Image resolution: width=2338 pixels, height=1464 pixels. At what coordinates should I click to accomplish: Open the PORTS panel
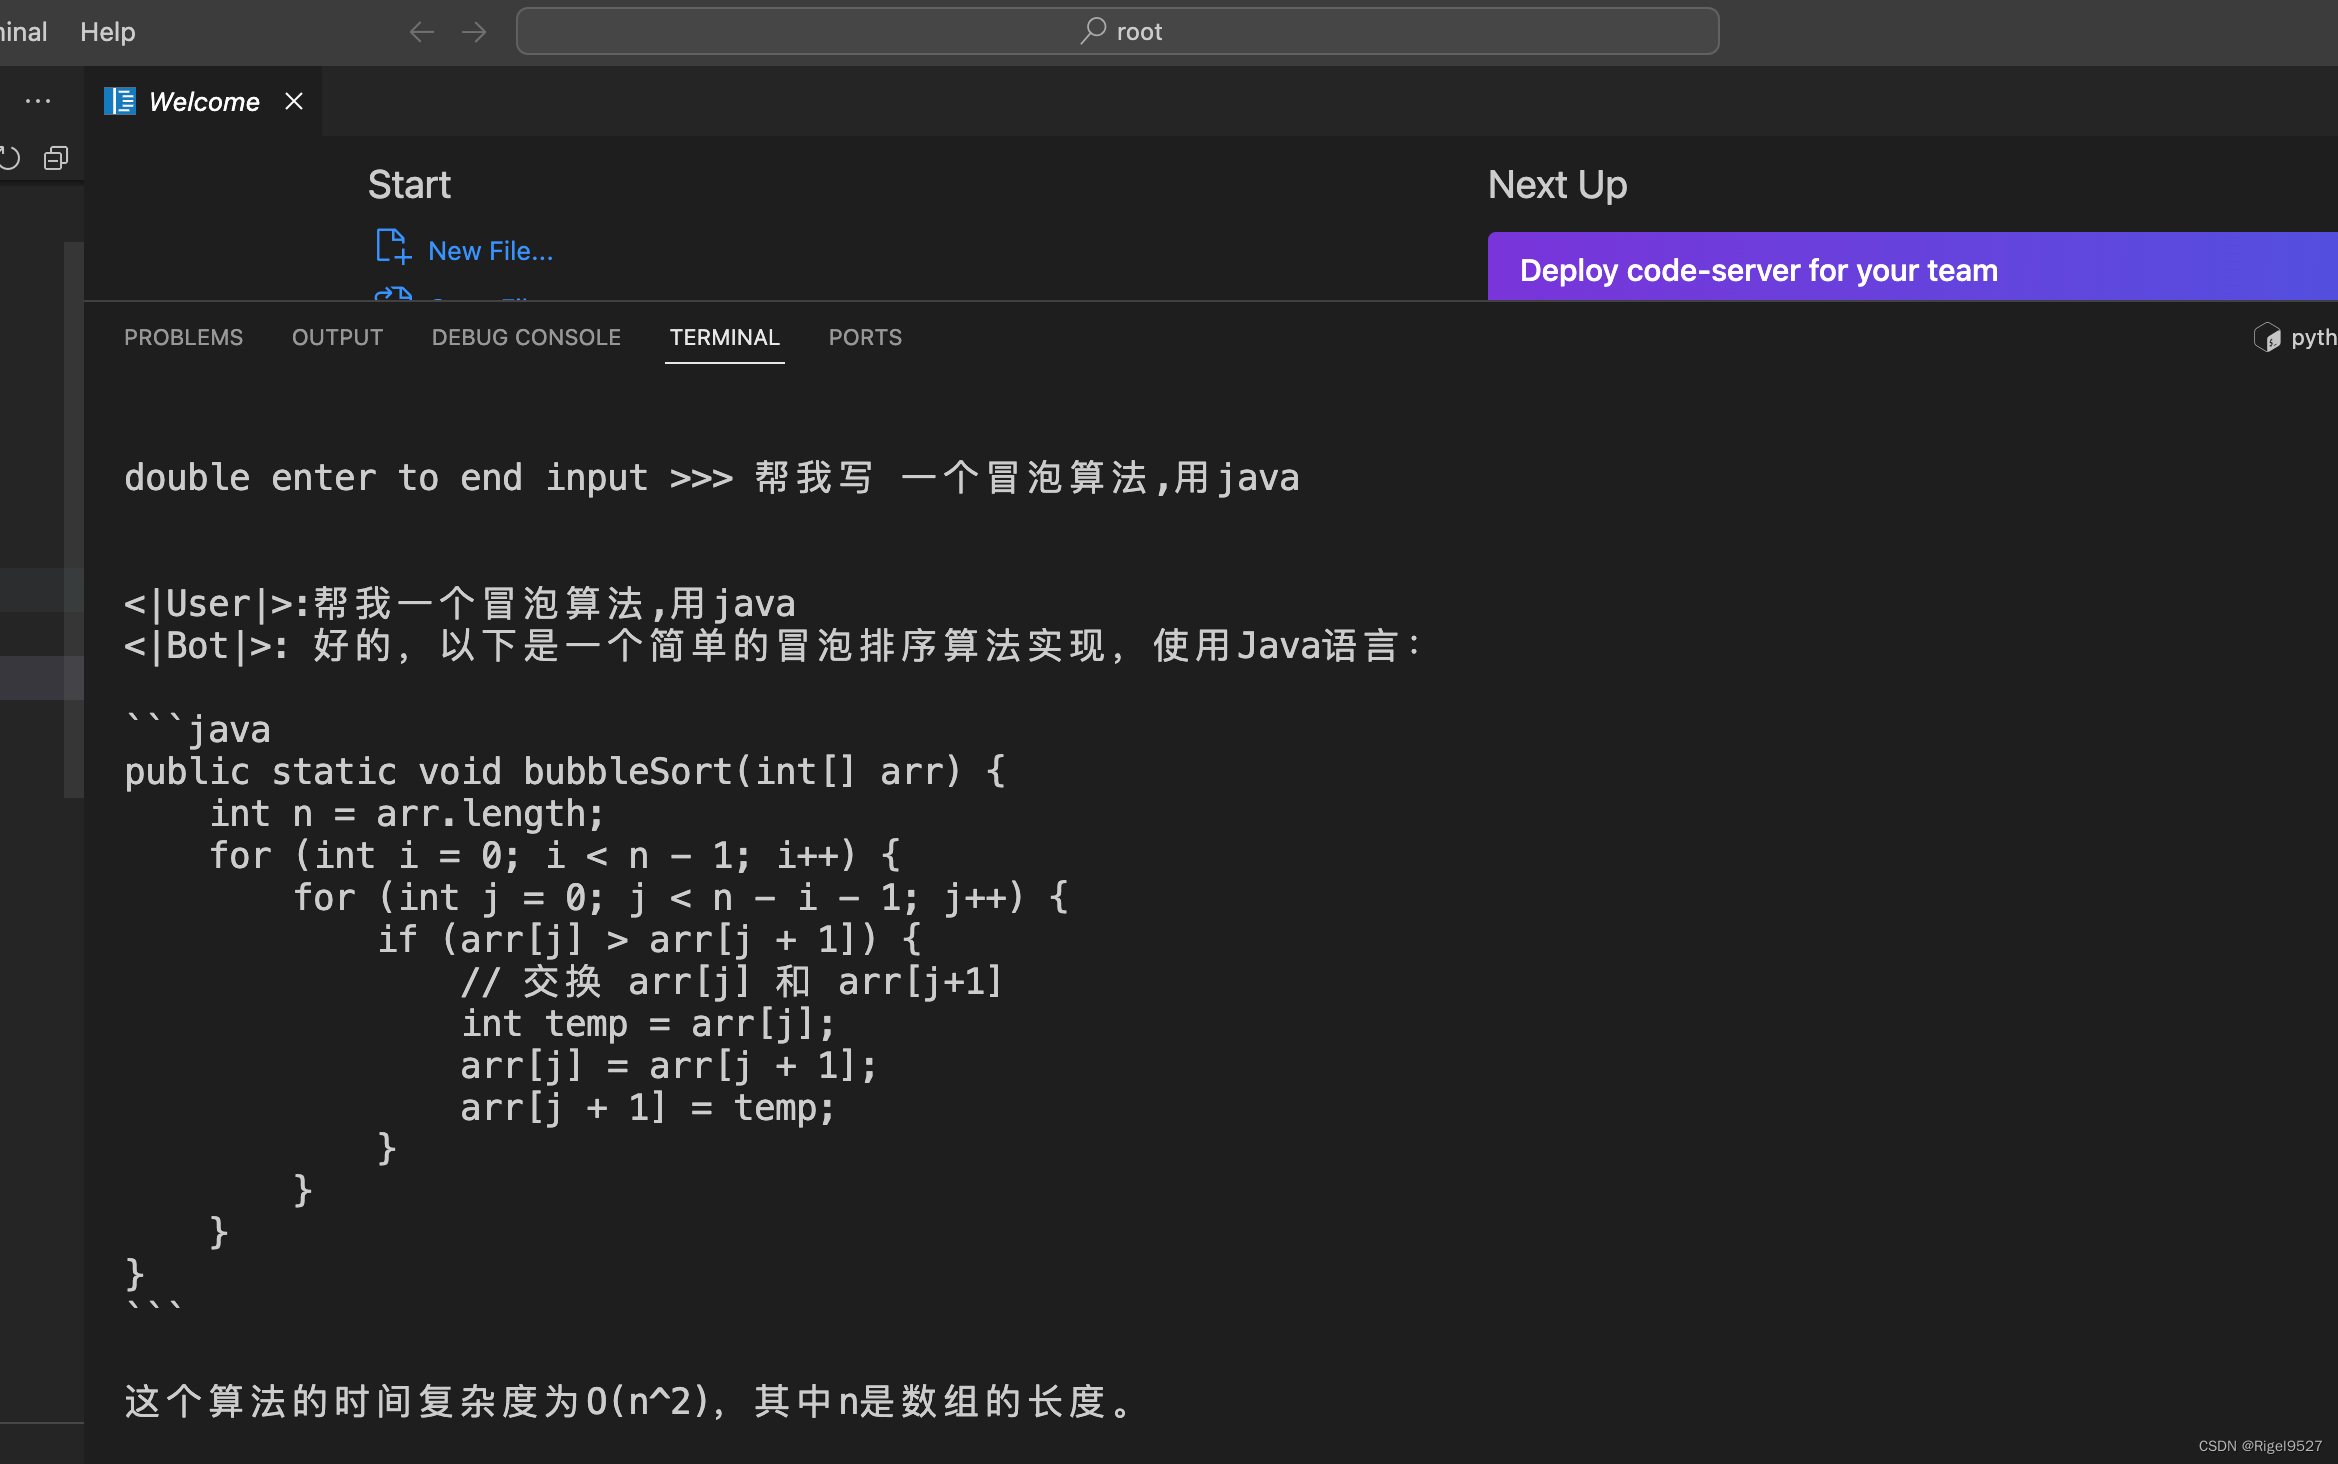click(864, 337)
